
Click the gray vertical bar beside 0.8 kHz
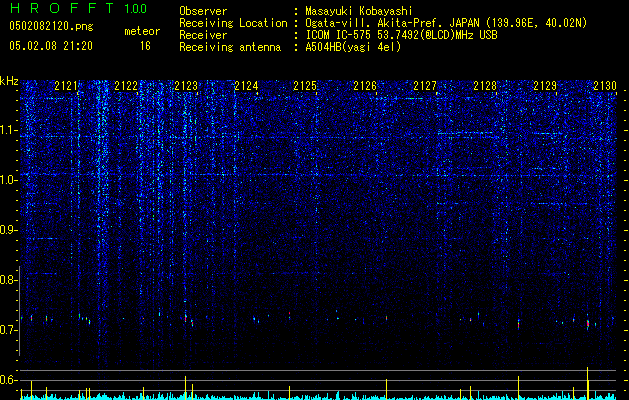point(19,311)
